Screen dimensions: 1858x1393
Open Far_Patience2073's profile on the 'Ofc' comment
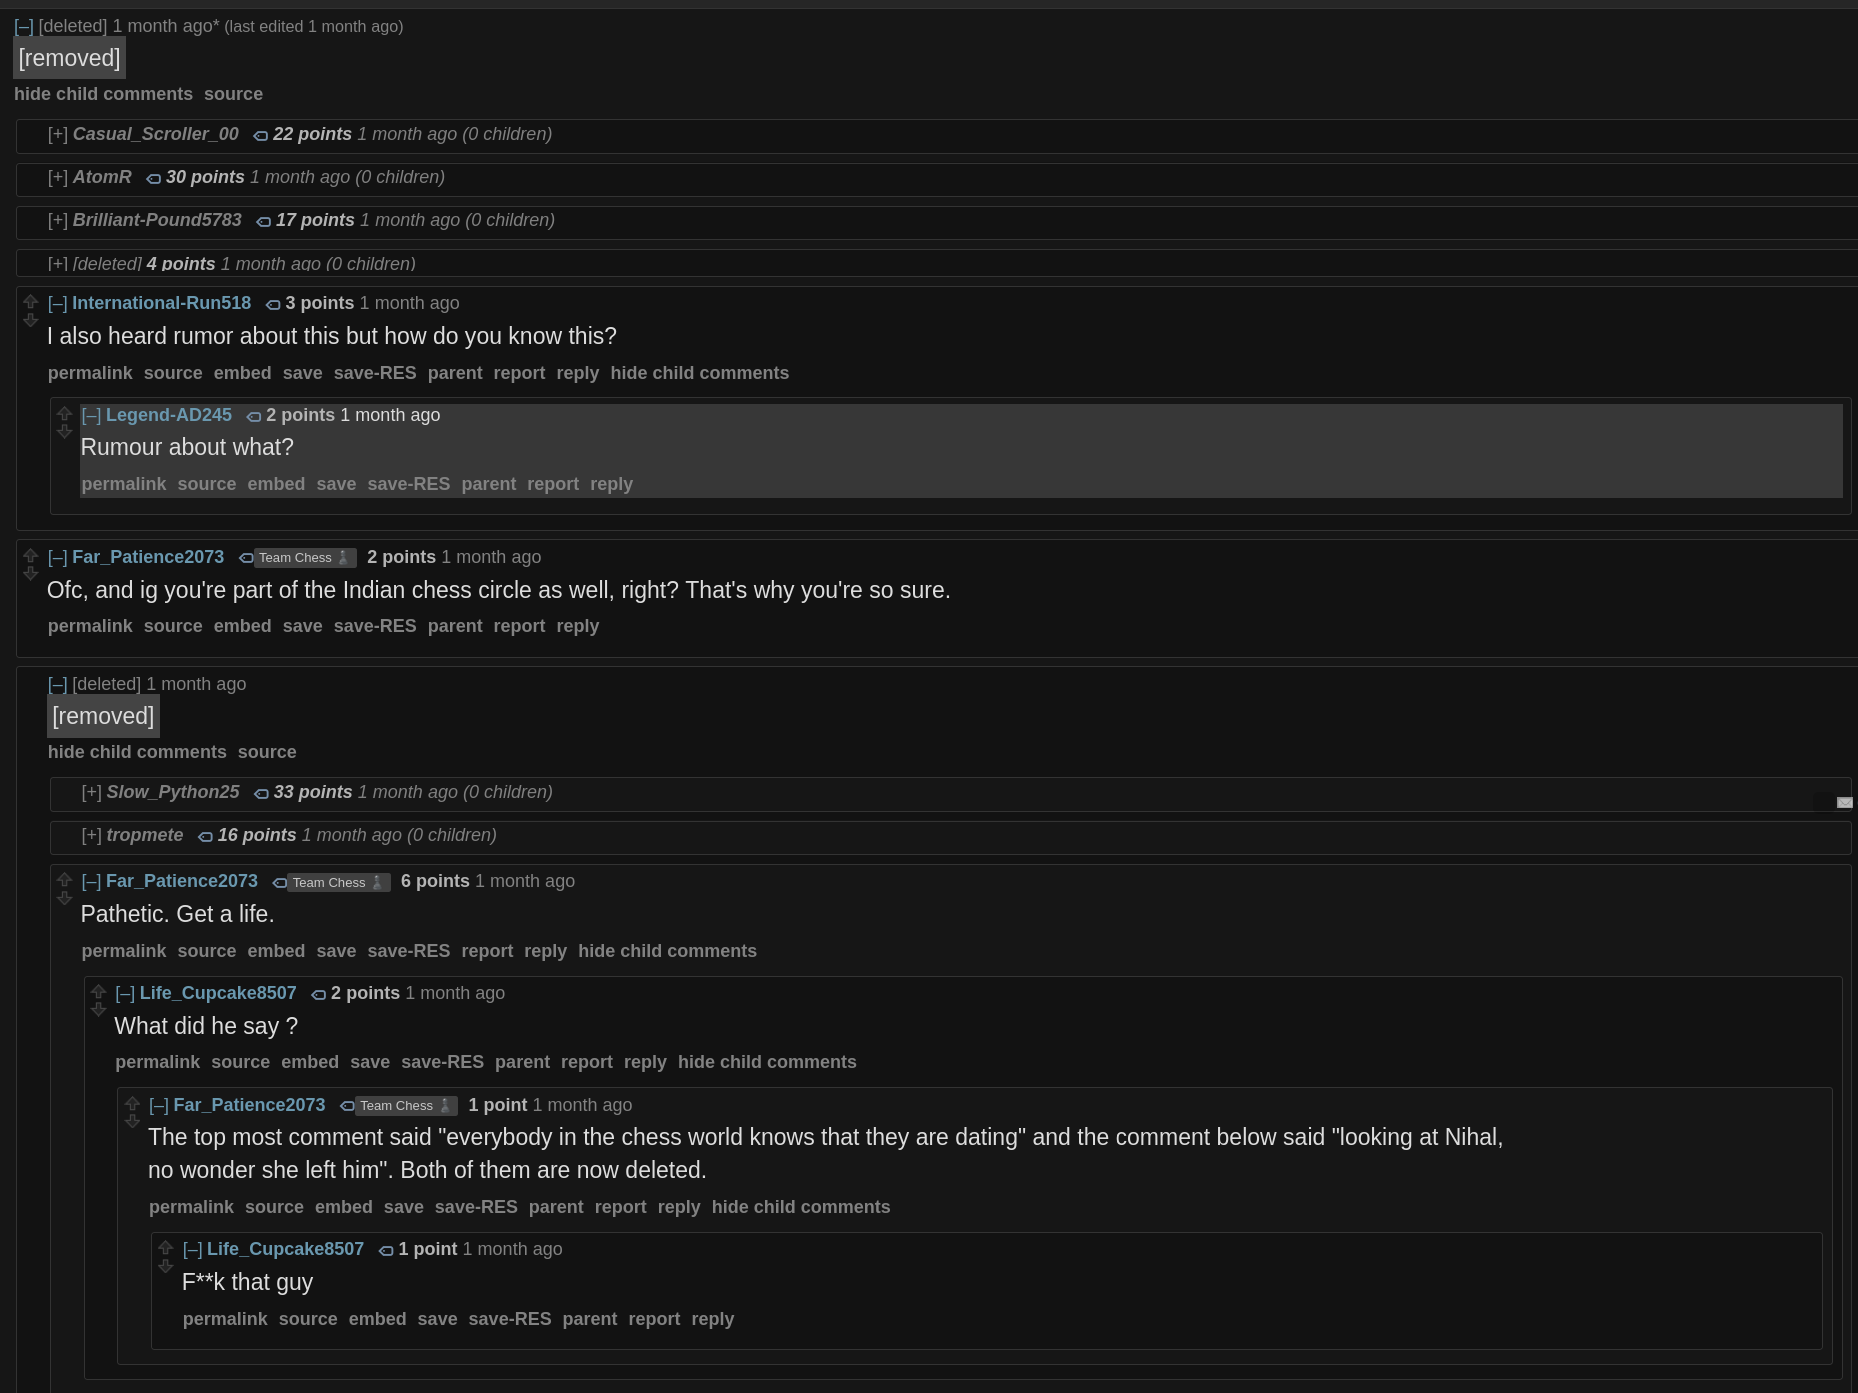148,557
